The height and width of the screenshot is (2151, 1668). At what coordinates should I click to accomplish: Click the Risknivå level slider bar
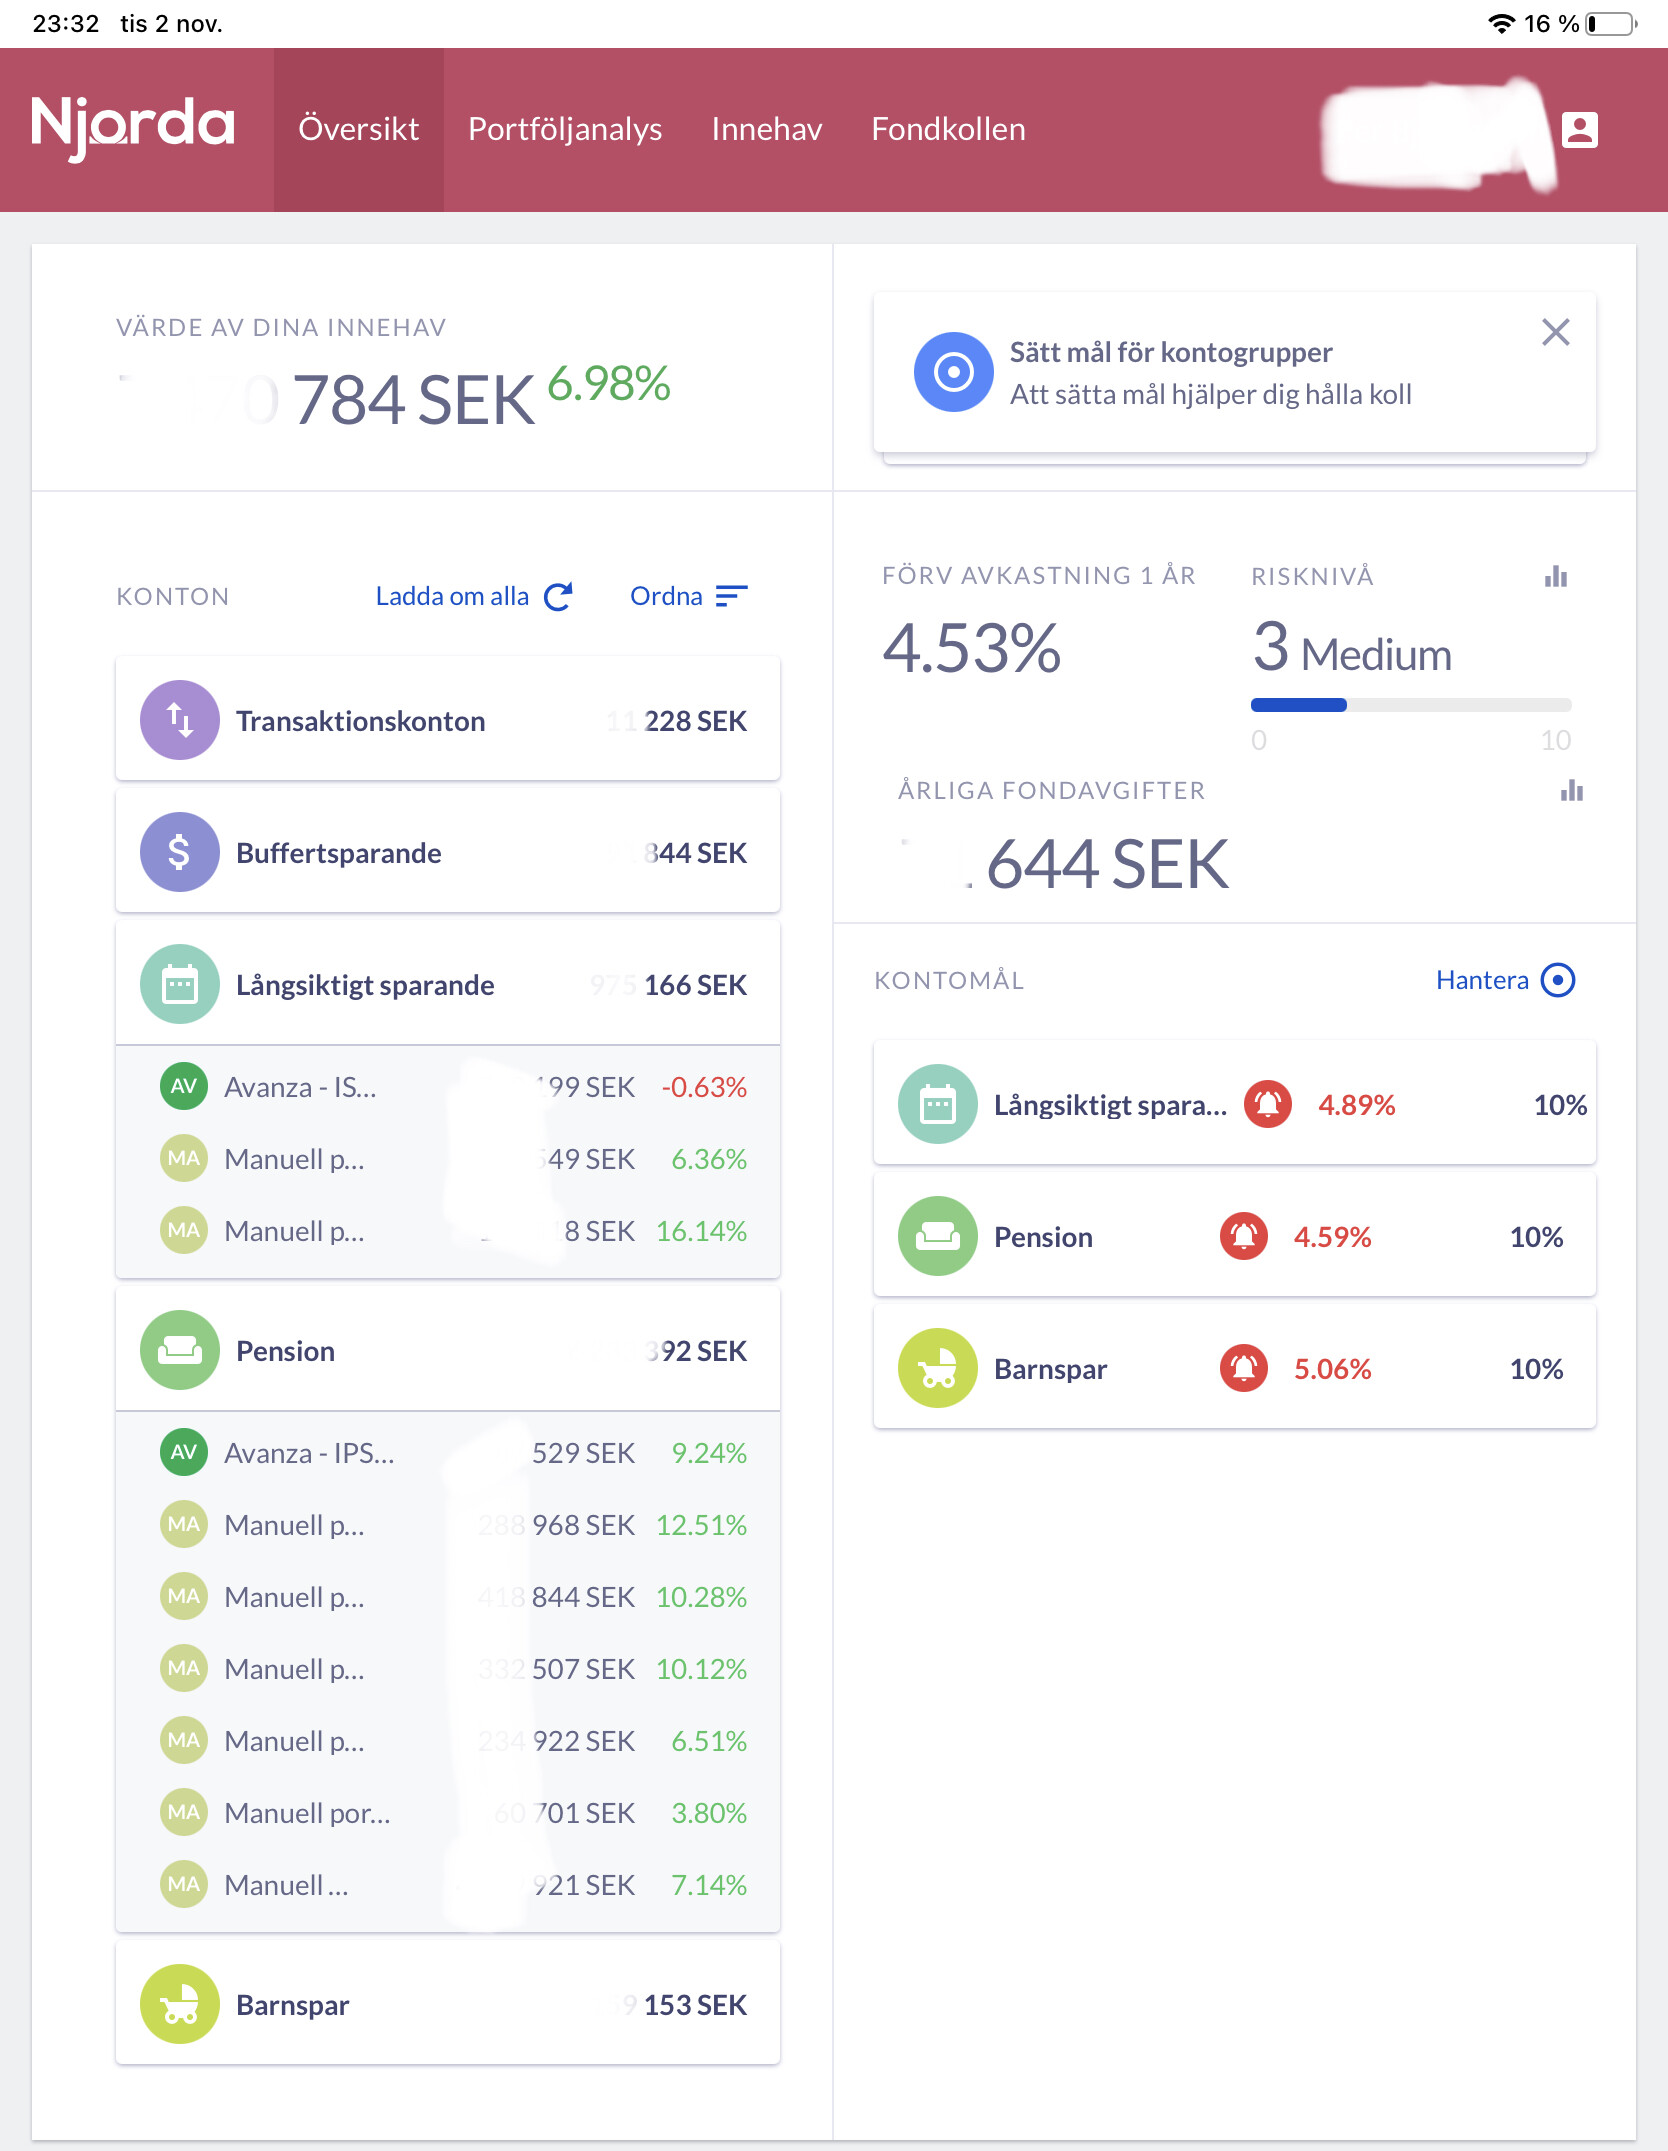pos(1410,705)
